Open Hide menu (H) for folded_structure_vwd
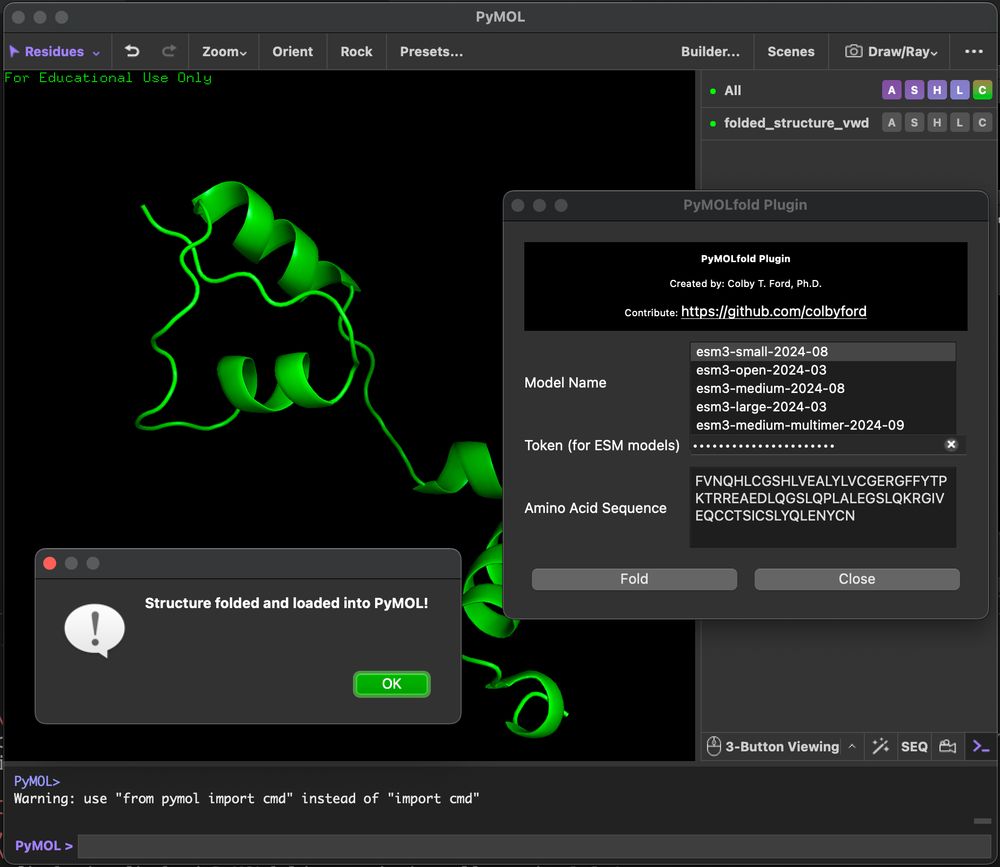Screen dimensions: 1000x867 [937, 122]
